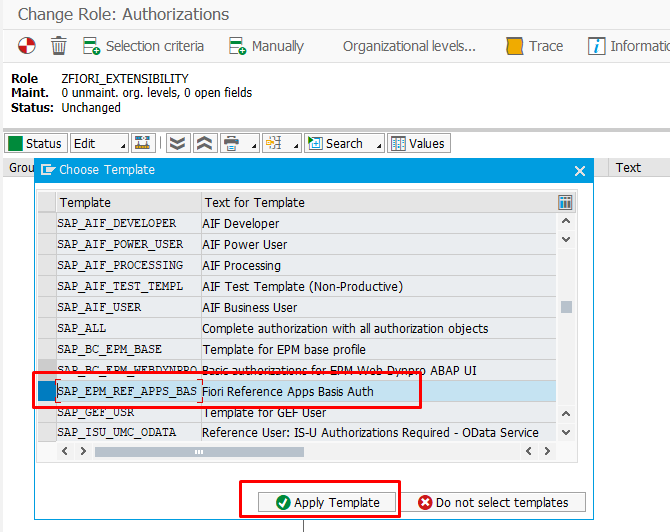Open the dropdown arrow beside printer icon

[x=253, y=146]
